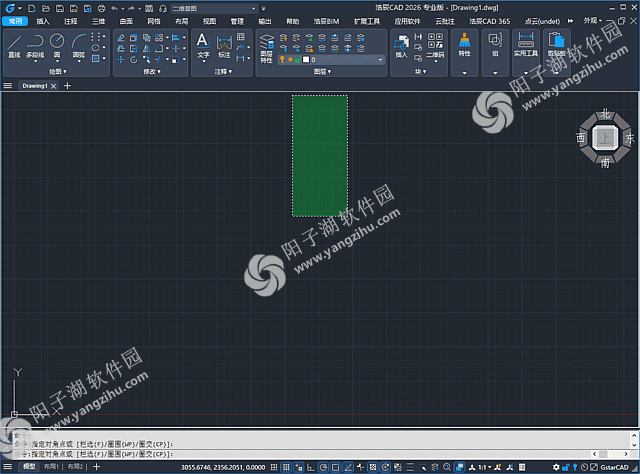Open the annotation scale 1:1 dropdown
Image resolution: width=640 pixels, height=474 pixels.
[484, 467]
